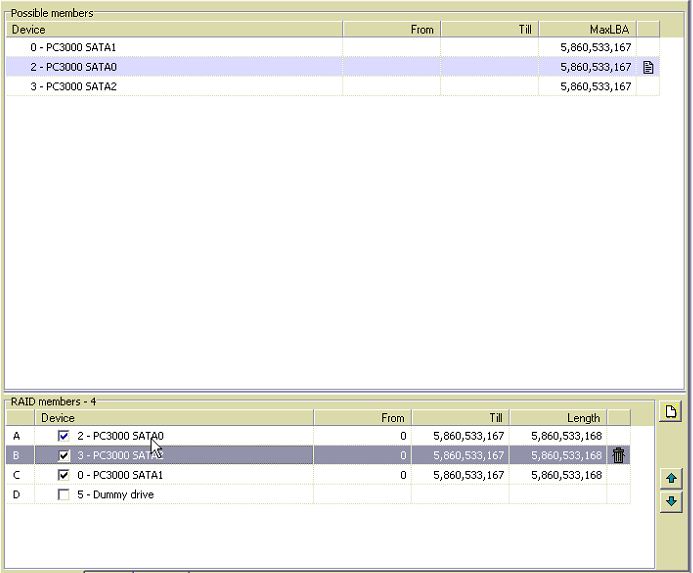The width and height of the screenshot is (693, 573).
Task: Click the document icon in the SATA0 possible members row
Action: pyautogui.click(x=648, y=67)
